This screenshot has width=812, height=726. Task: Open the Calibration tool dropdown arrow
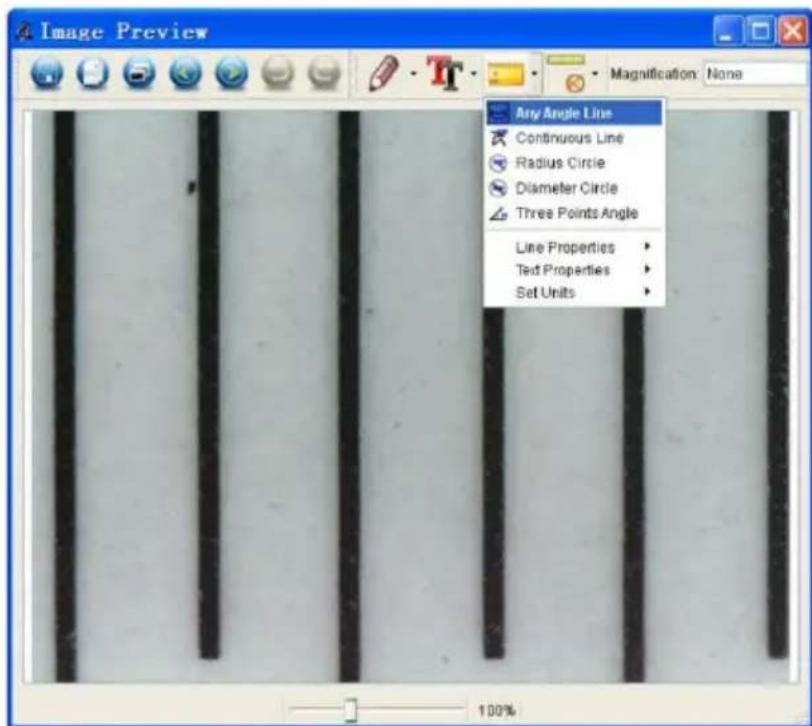595,74
